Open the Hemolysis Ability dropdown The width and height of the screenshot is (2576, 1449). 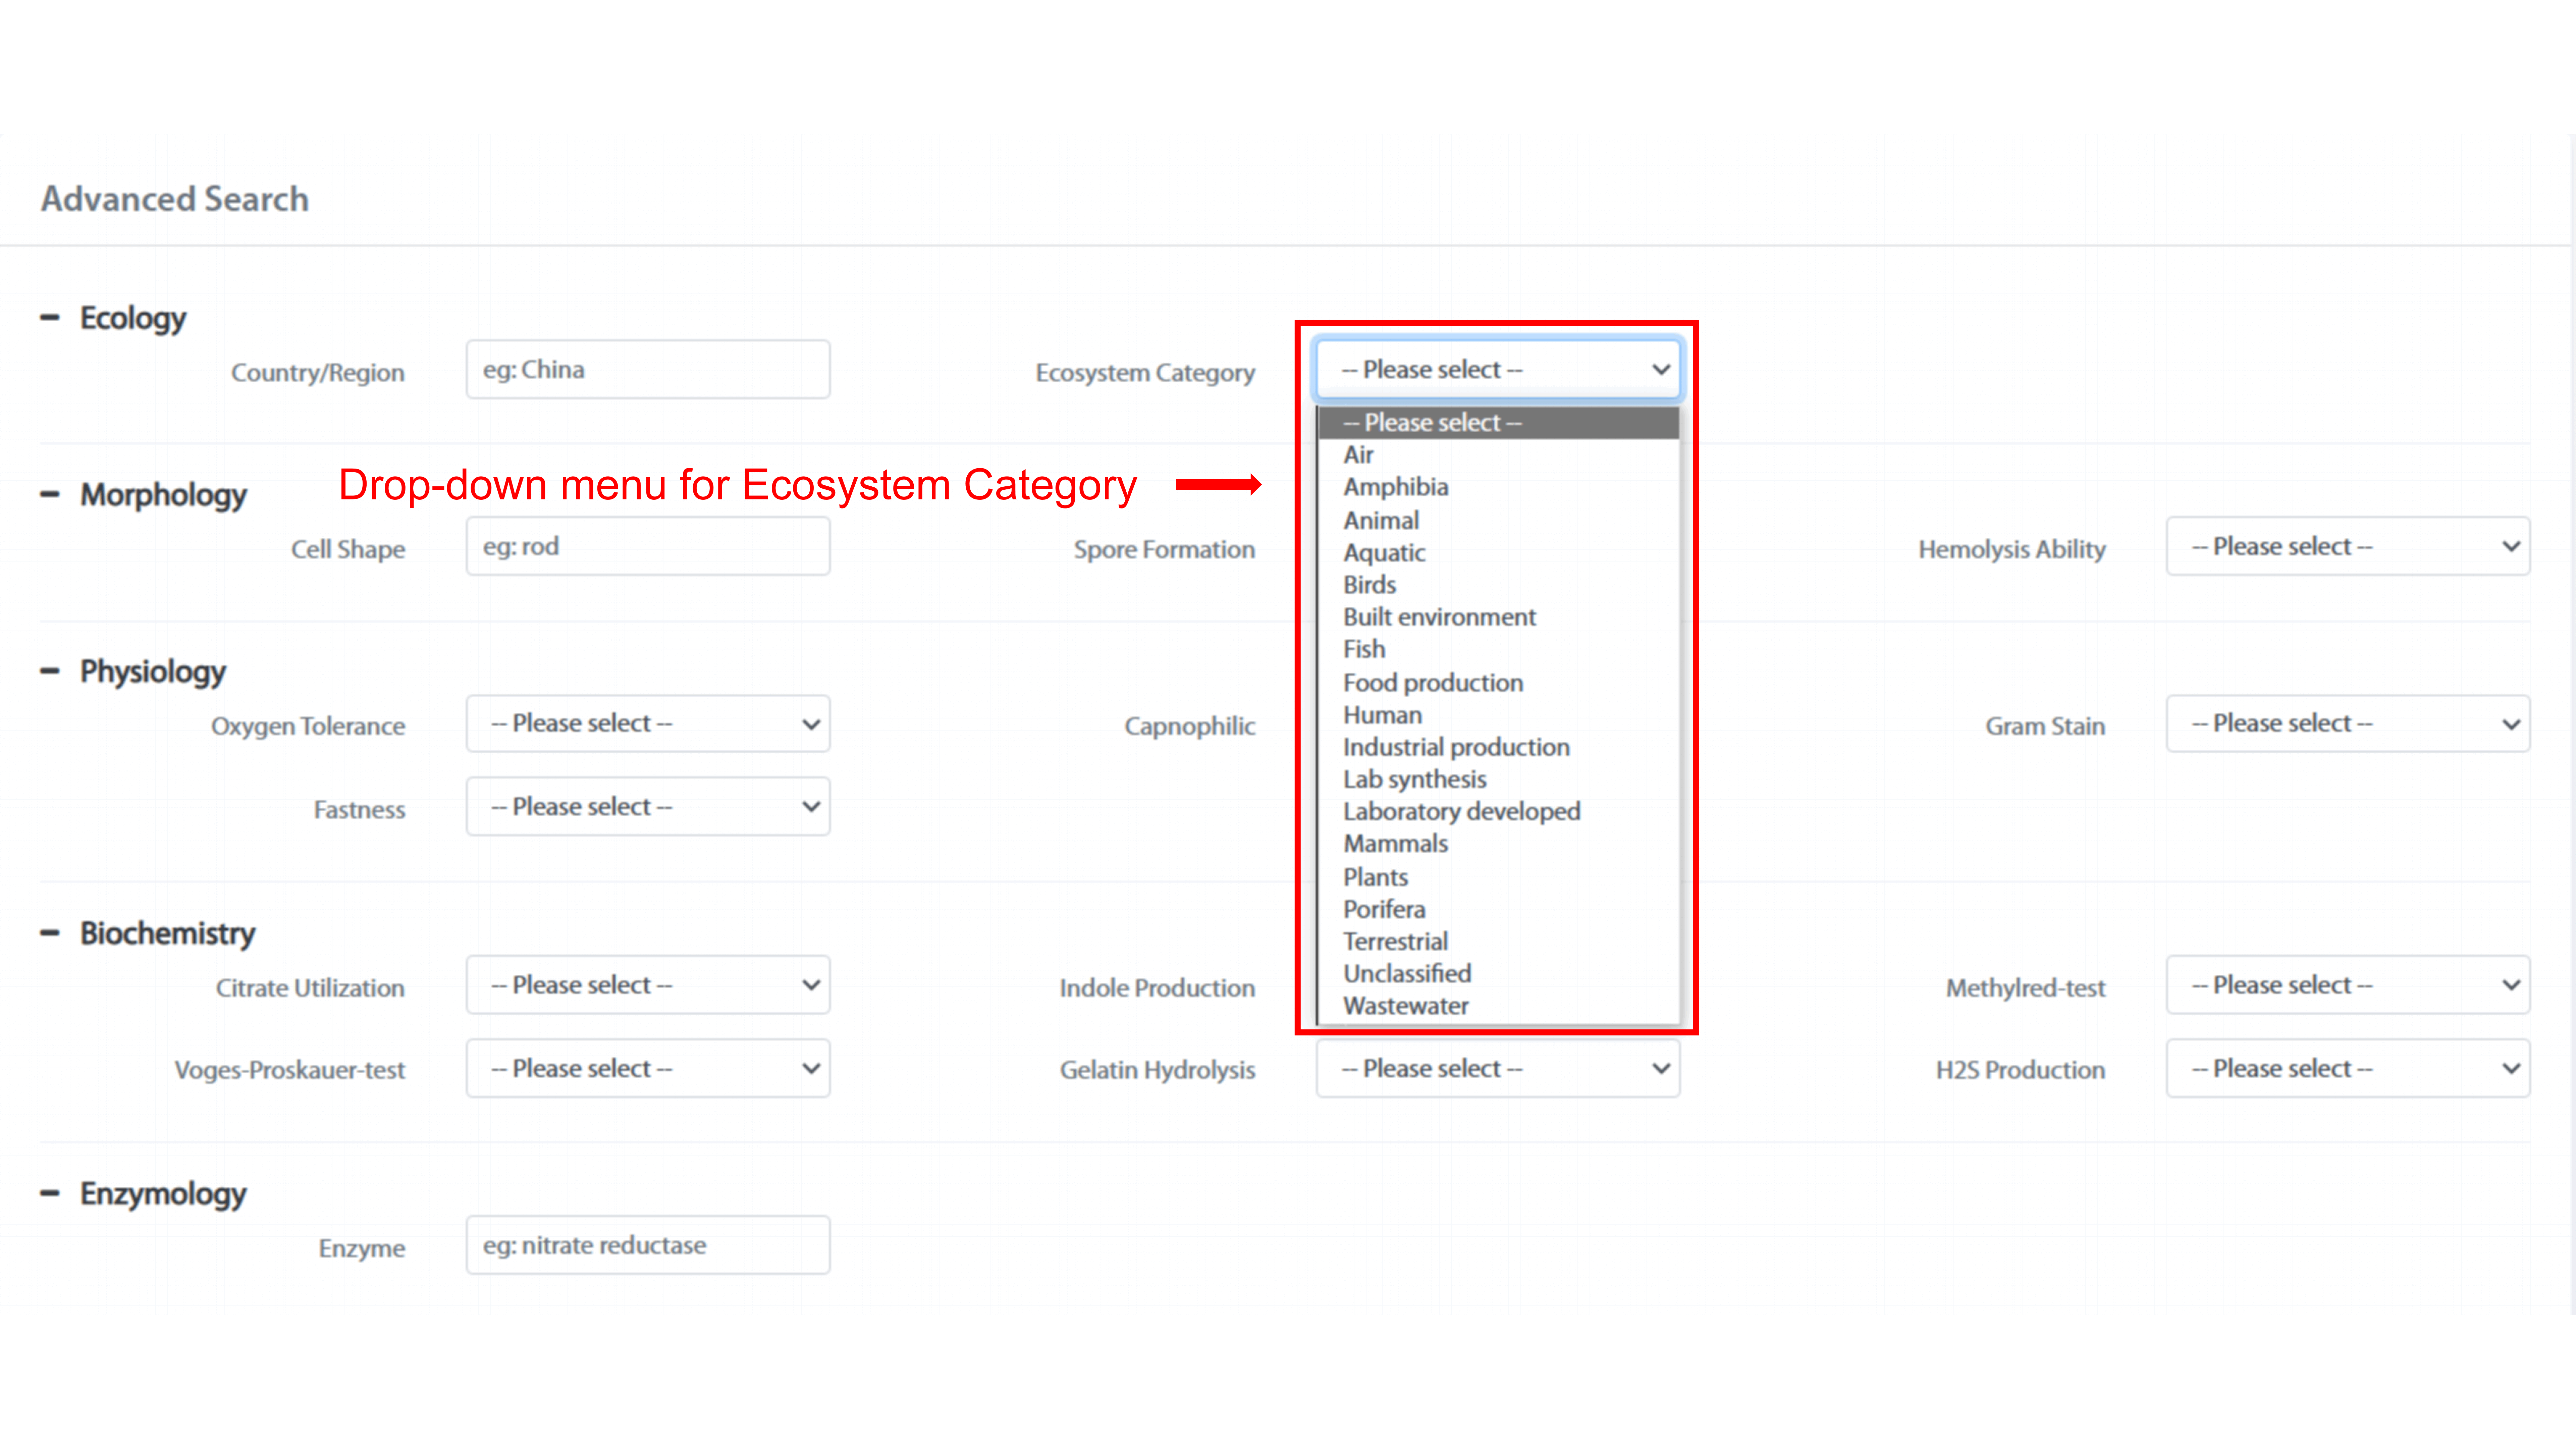(2348, 546)
